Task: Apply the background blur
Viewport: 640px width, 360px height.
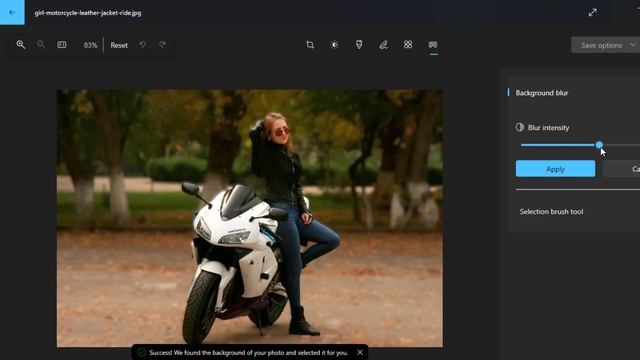Action: [555, 169]
